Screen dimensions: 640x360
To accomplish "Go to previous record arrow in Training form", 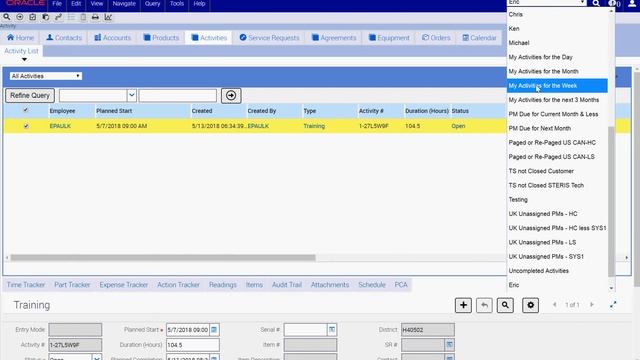I will coord(554,304).
